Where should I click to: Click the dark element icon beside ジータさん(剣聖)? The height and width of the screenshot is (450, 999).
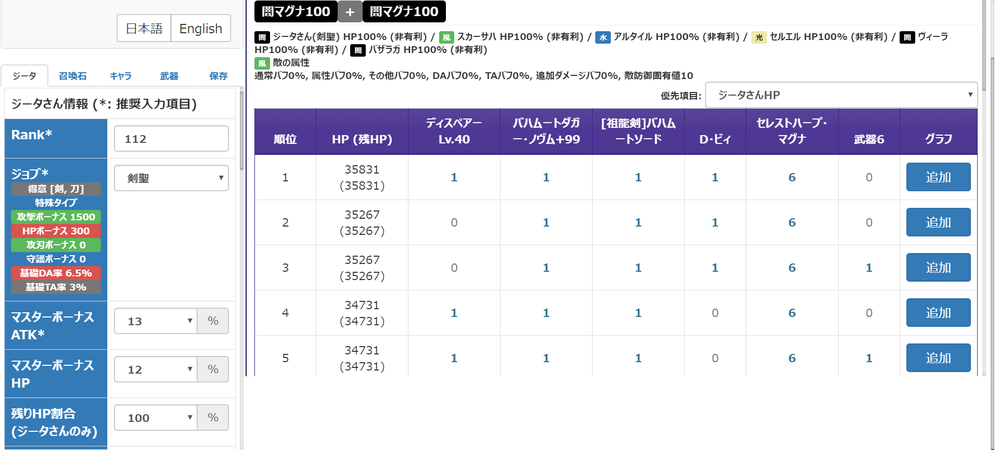262,37
